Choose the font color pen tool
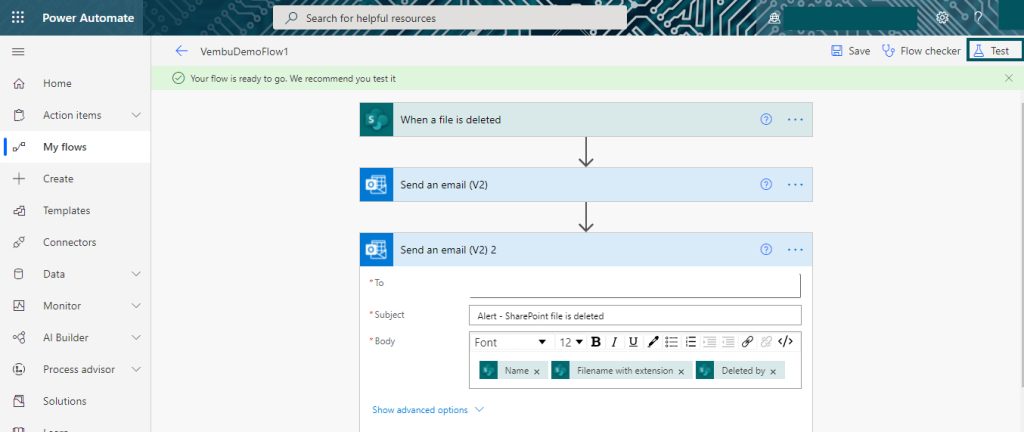The width and height of the screenshot is (1024, 432). tap(652, 342)
